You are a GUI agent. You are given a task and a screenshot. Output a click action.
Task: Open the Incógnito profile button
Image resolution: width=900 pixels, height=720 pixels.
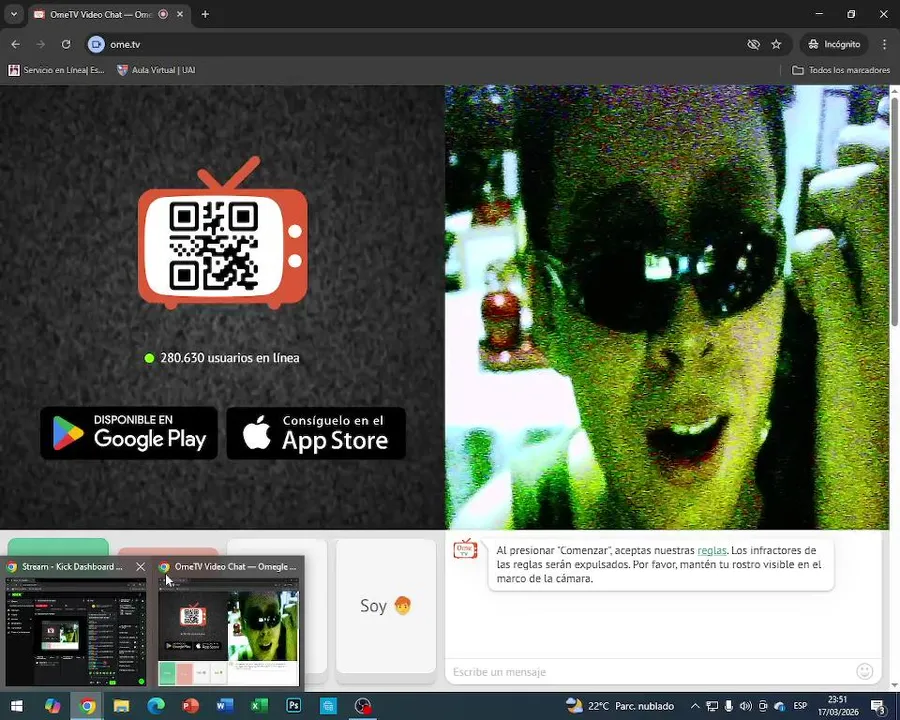[834, 44]
